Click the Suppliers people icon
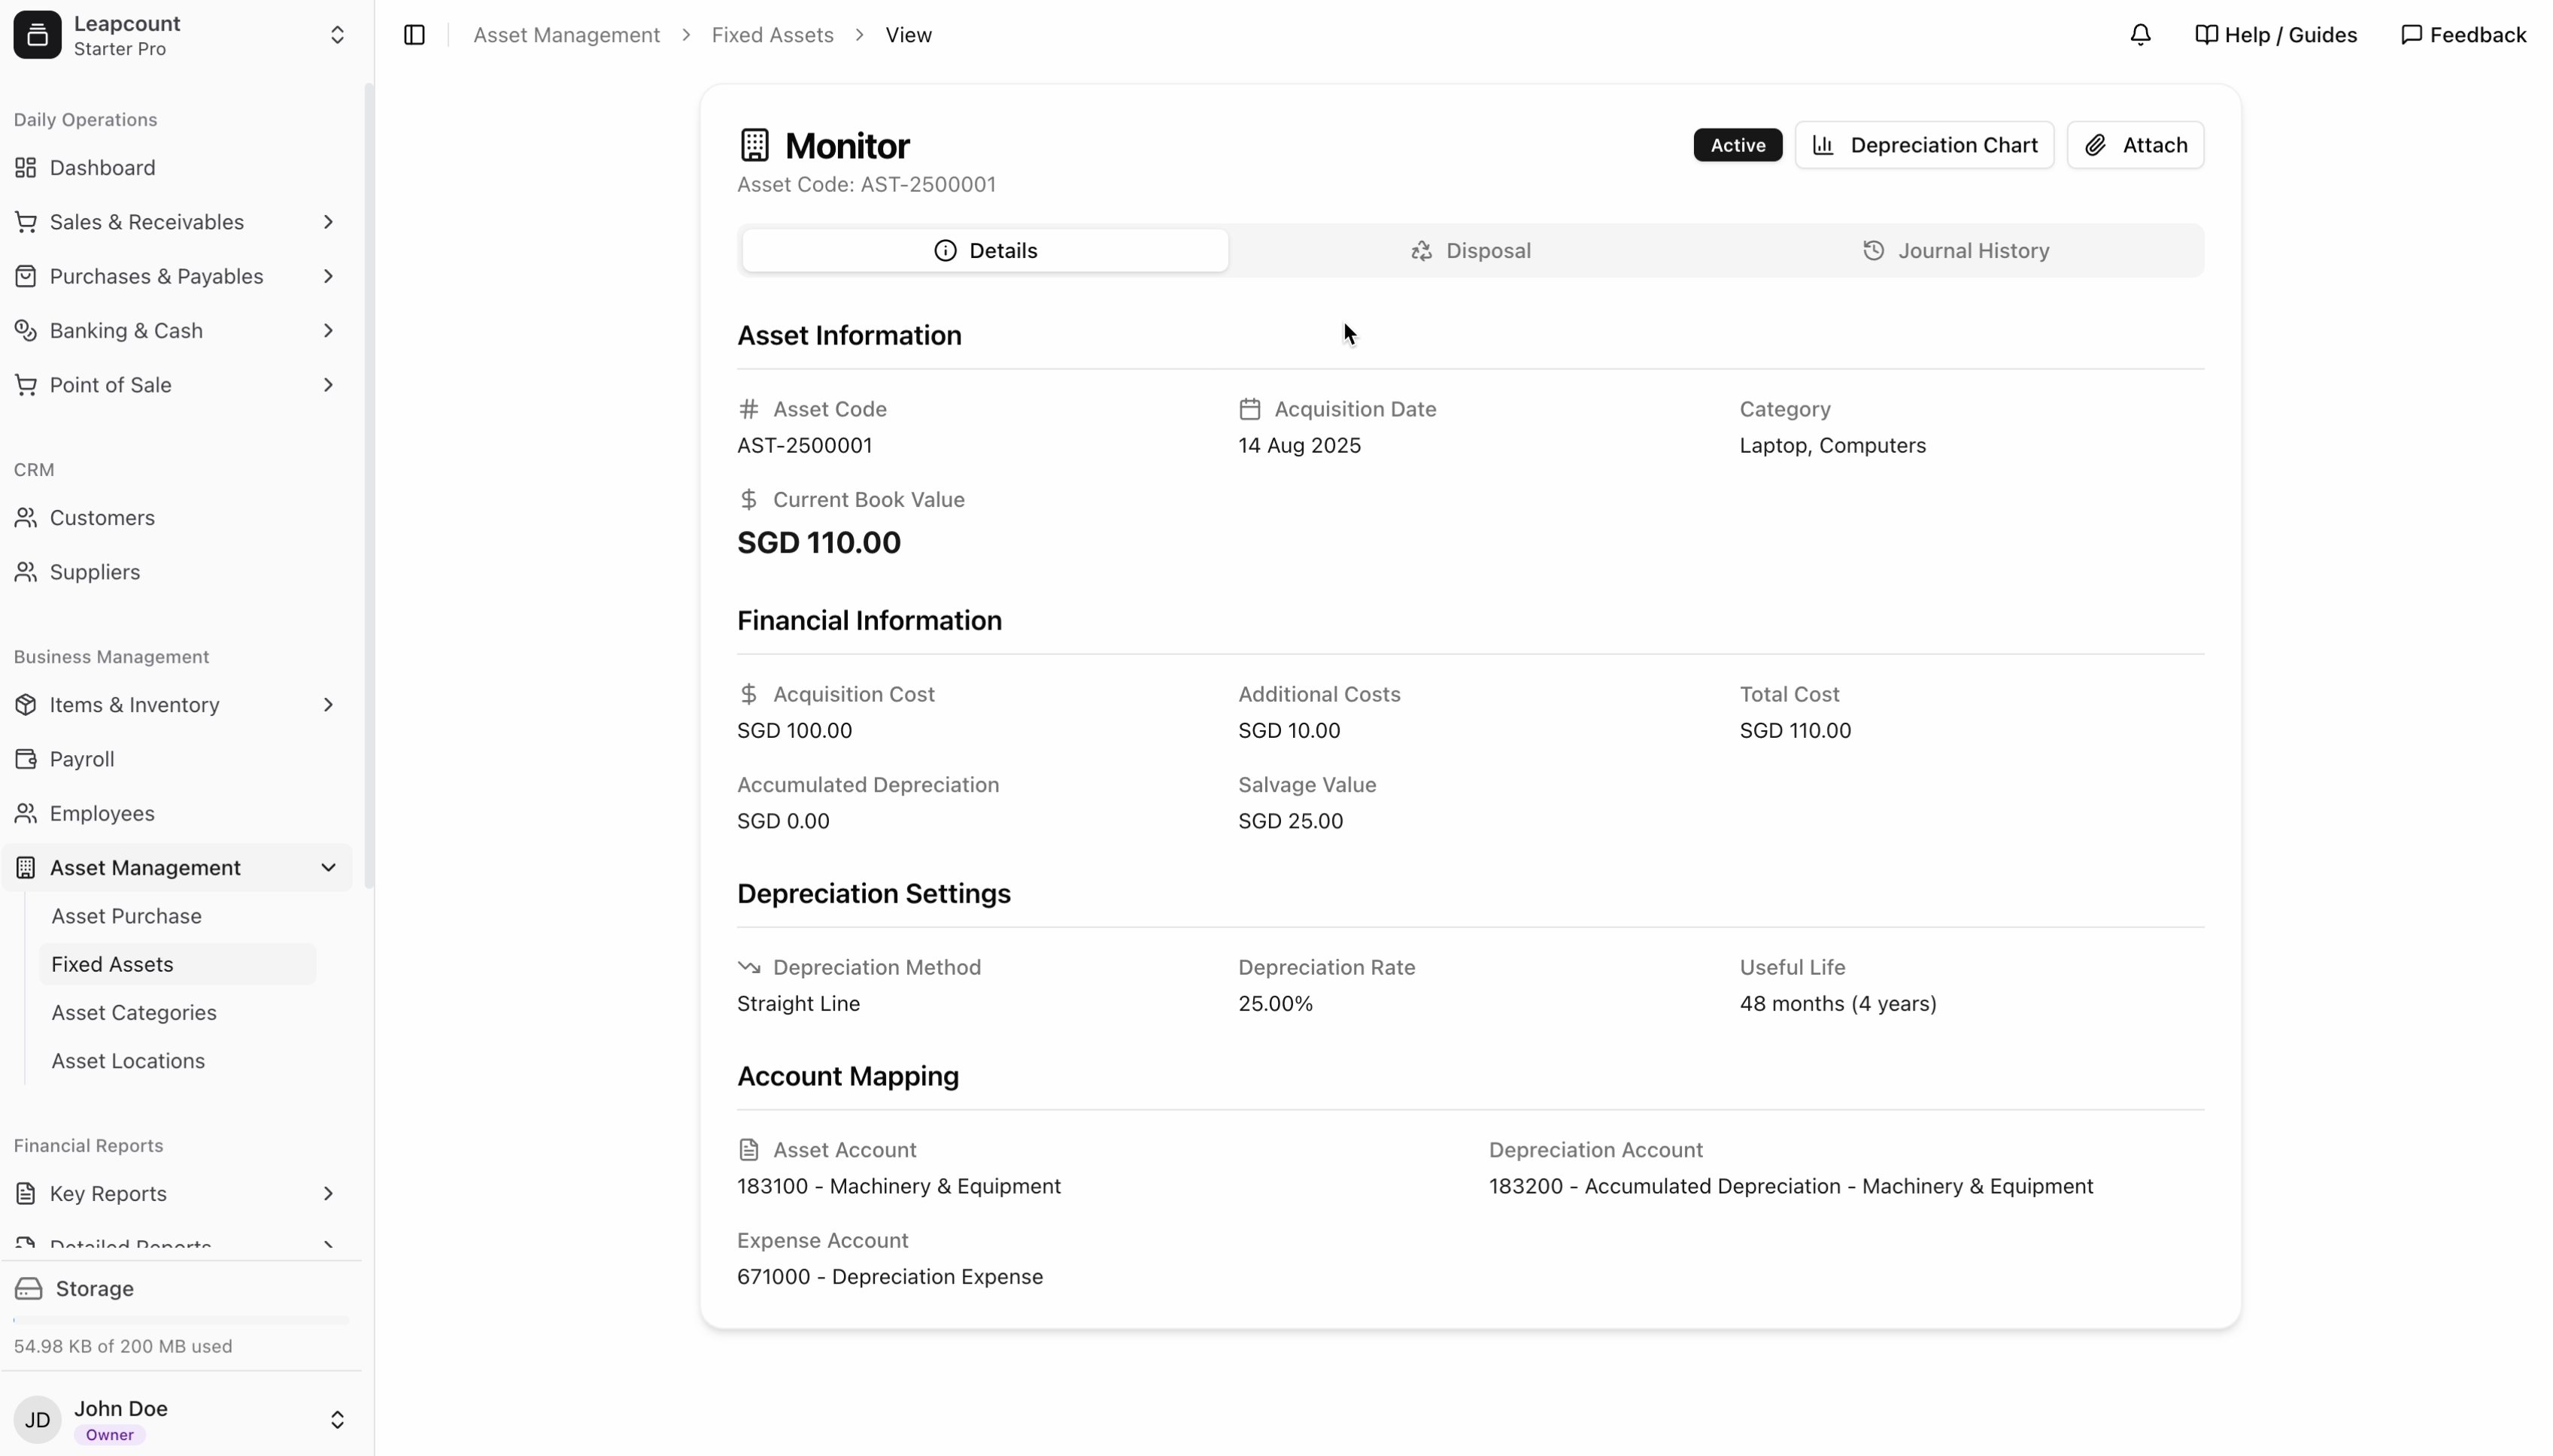 click(x=26, y=572)
